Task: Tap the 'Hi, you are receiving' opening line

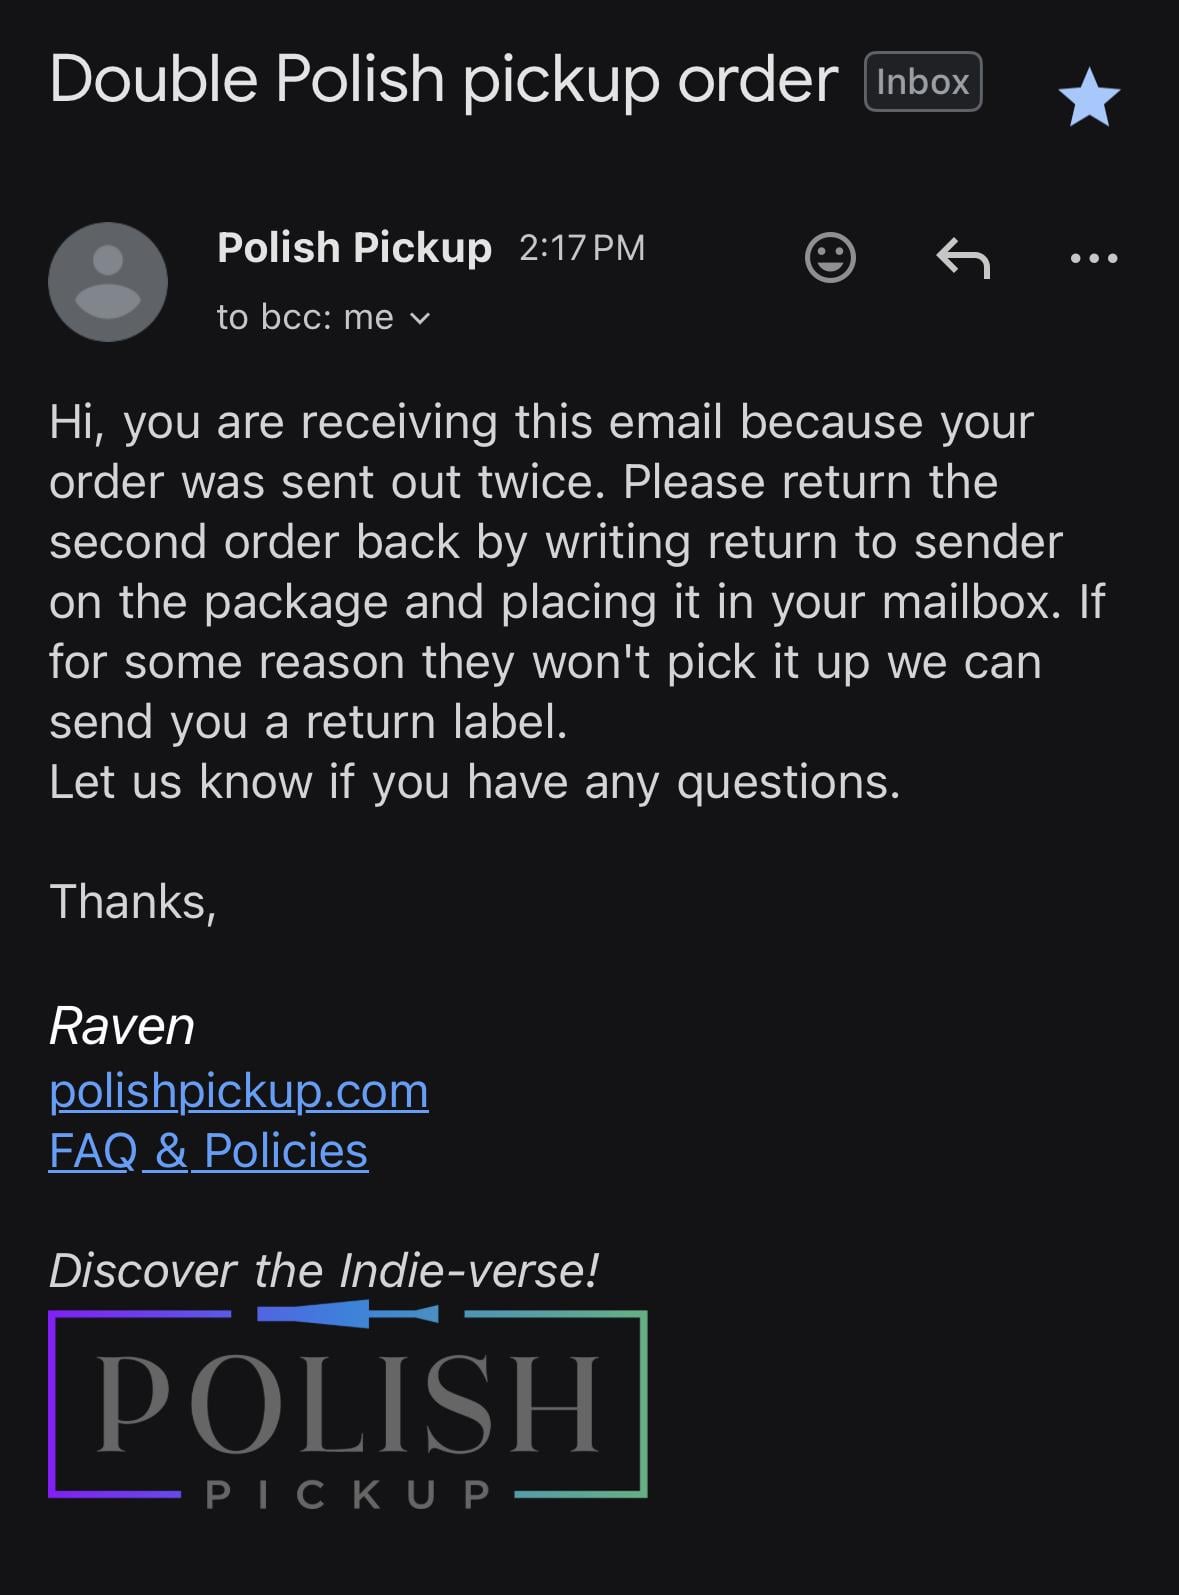Action: tap(540, 422)
